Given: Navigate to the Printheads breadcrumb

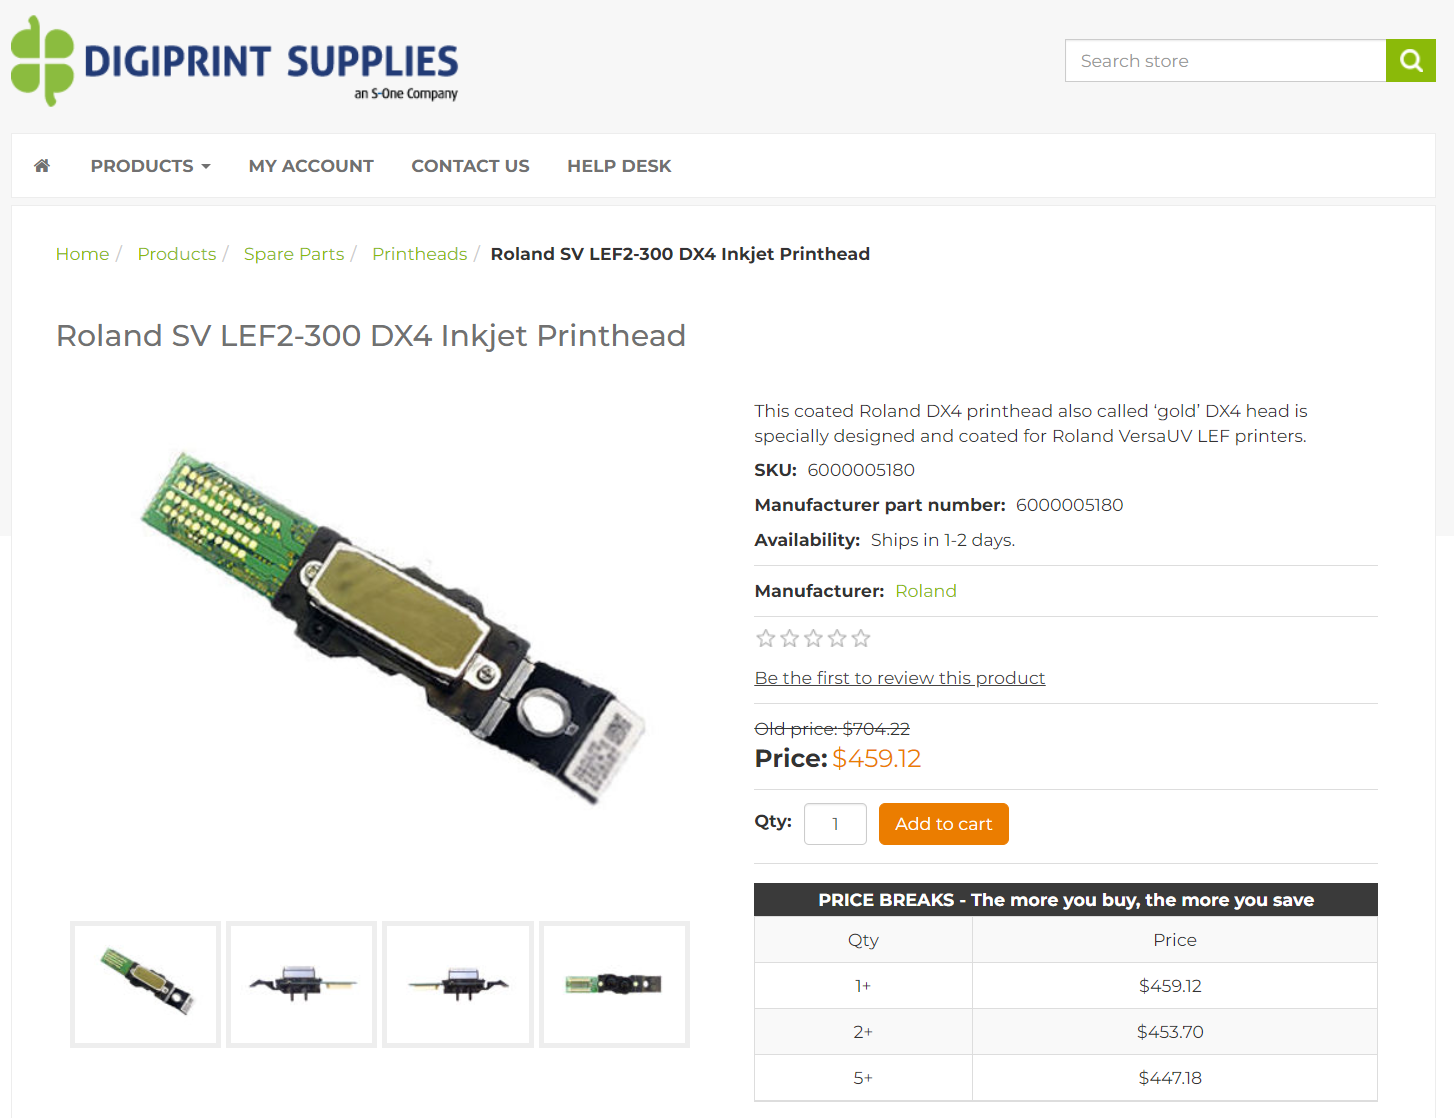Looking at the screenshot, I should [419, 254].
